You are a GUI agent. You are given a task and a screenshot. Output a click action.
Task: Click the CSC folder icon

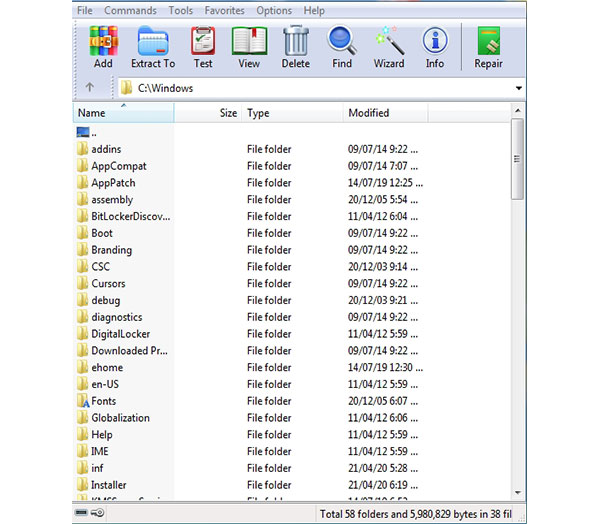(x=82, y=267)
